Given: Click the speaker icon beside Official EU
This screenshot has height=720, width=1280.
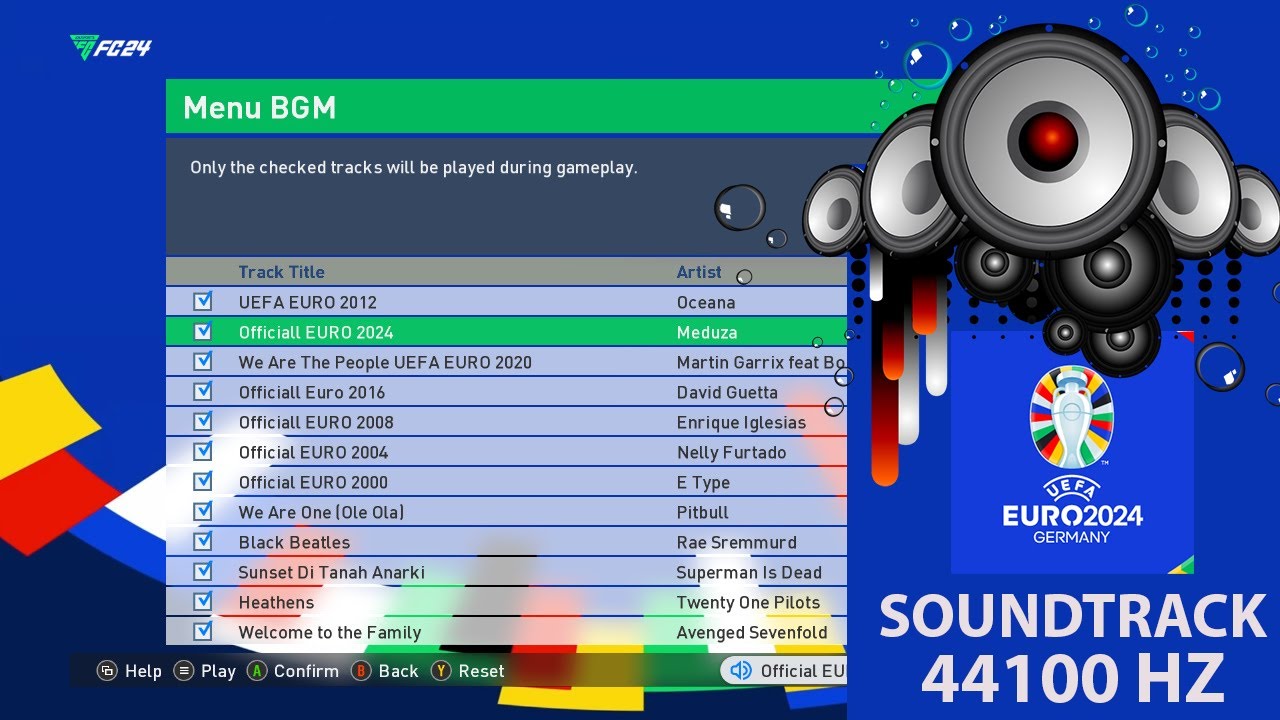Looking at the screenshot, I should click(741, 671).
